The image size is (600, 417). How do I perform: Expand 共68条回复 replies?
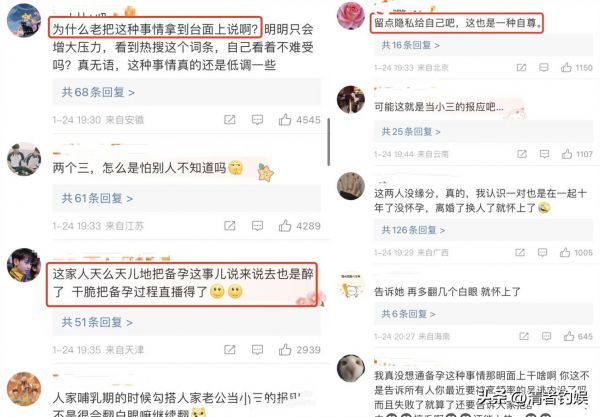pyautogui.click(x=98, y=92)
